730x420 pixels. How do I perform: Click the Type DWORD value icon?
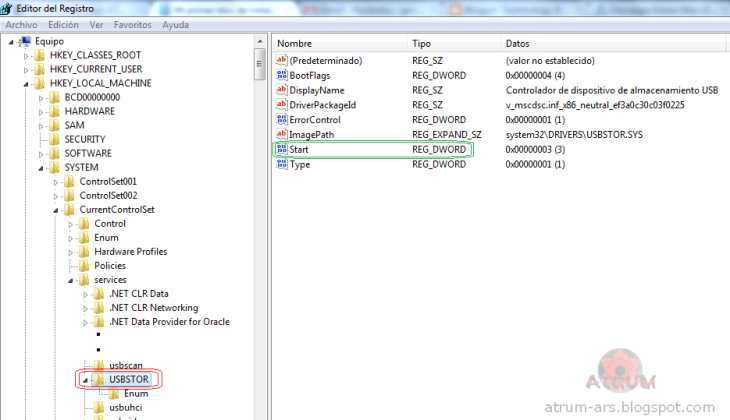(282, 164)
